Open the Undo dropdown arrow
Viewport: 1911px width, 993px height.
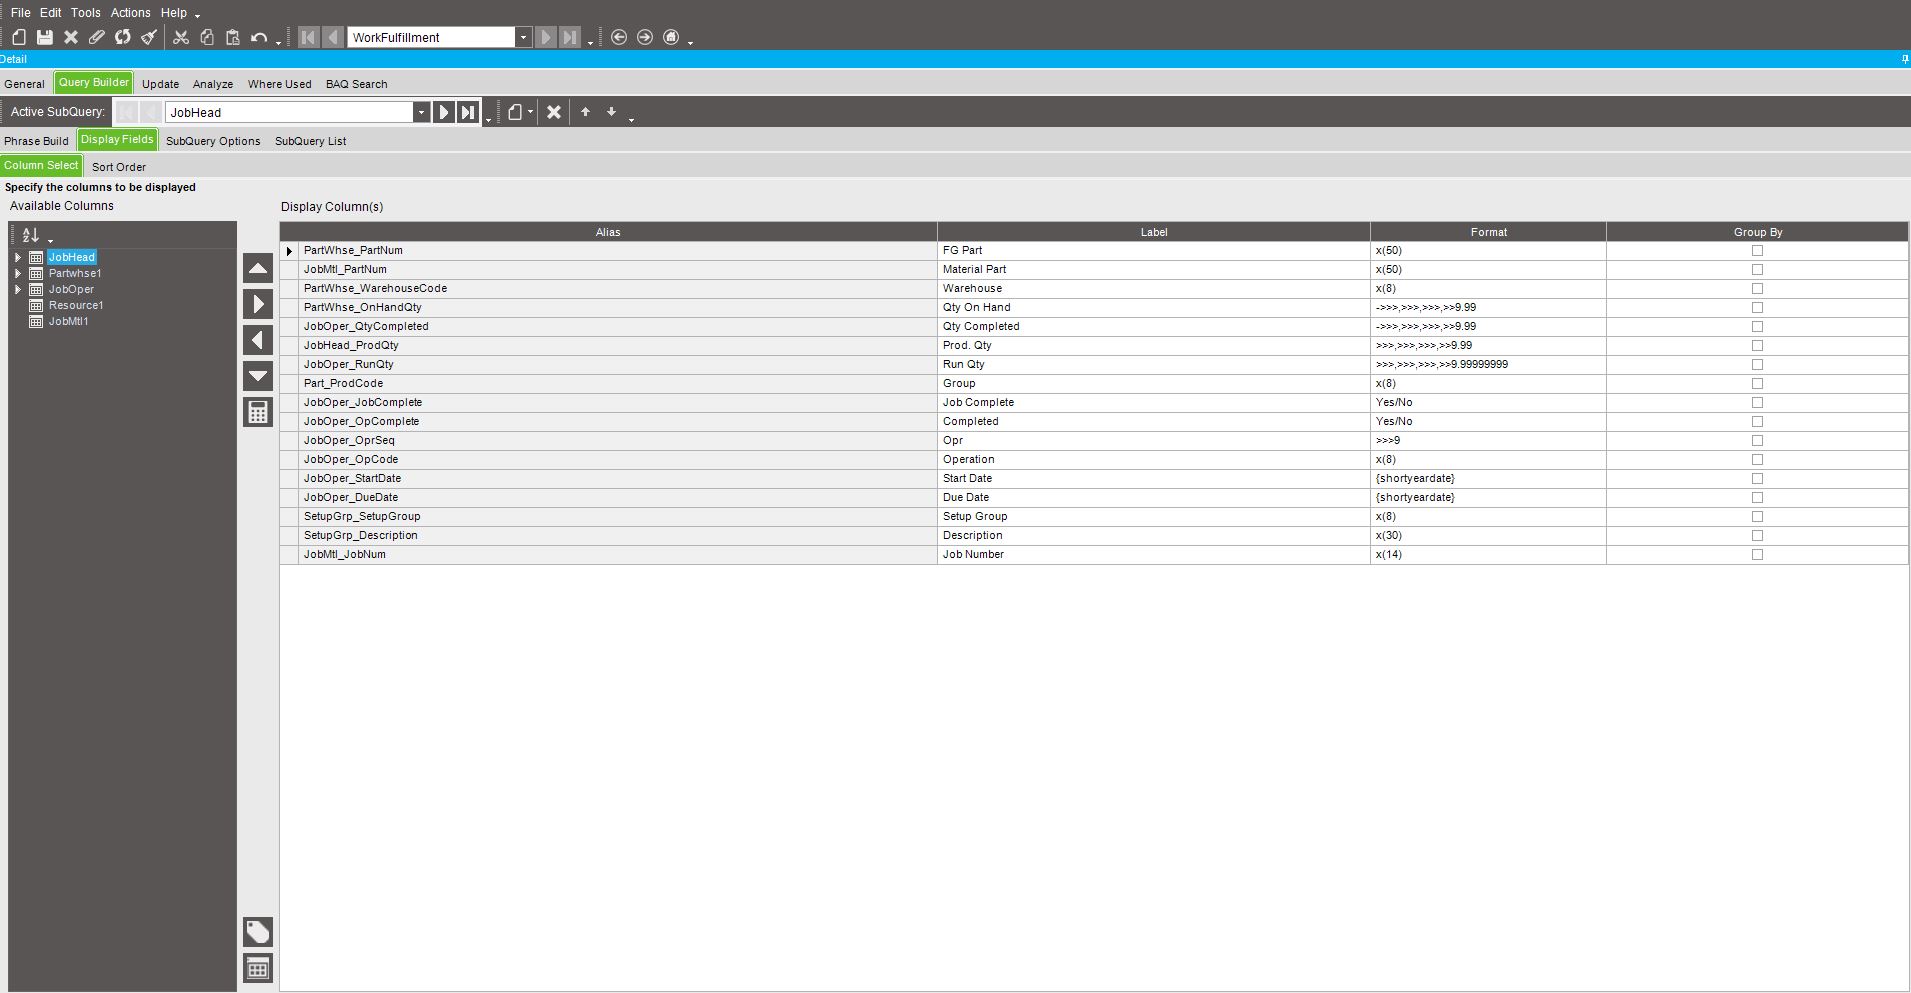[278, 42]
